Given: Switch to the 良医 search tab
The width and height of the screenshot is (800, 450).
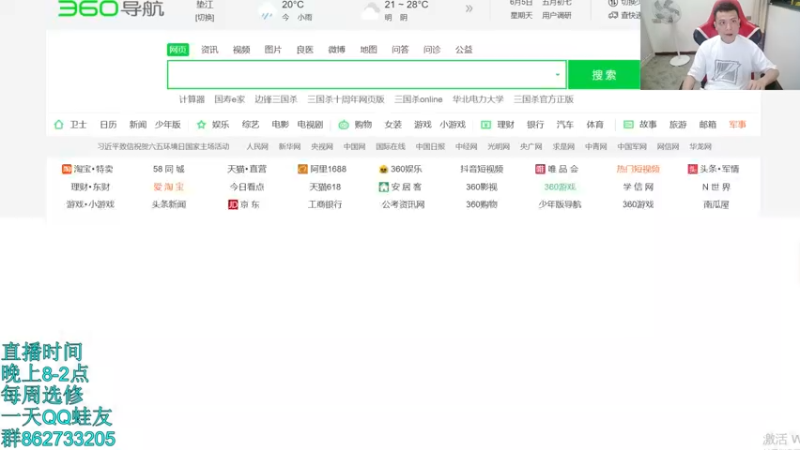Looking at the screenshot, I should (305, 49).
